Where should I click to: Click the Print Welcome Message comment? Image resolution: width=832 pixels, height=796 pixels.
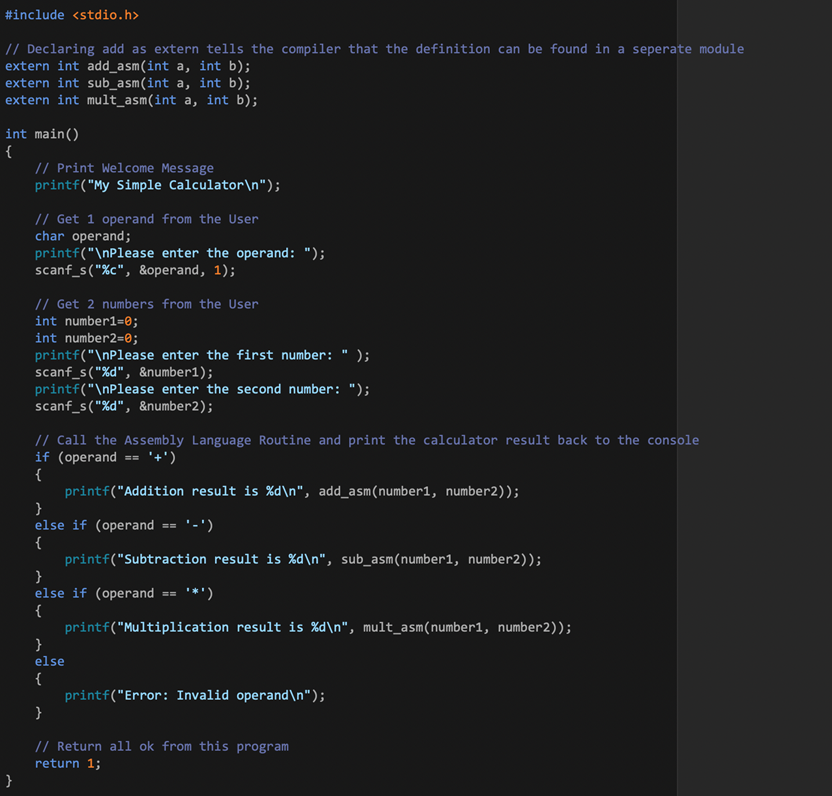[125, 168]
